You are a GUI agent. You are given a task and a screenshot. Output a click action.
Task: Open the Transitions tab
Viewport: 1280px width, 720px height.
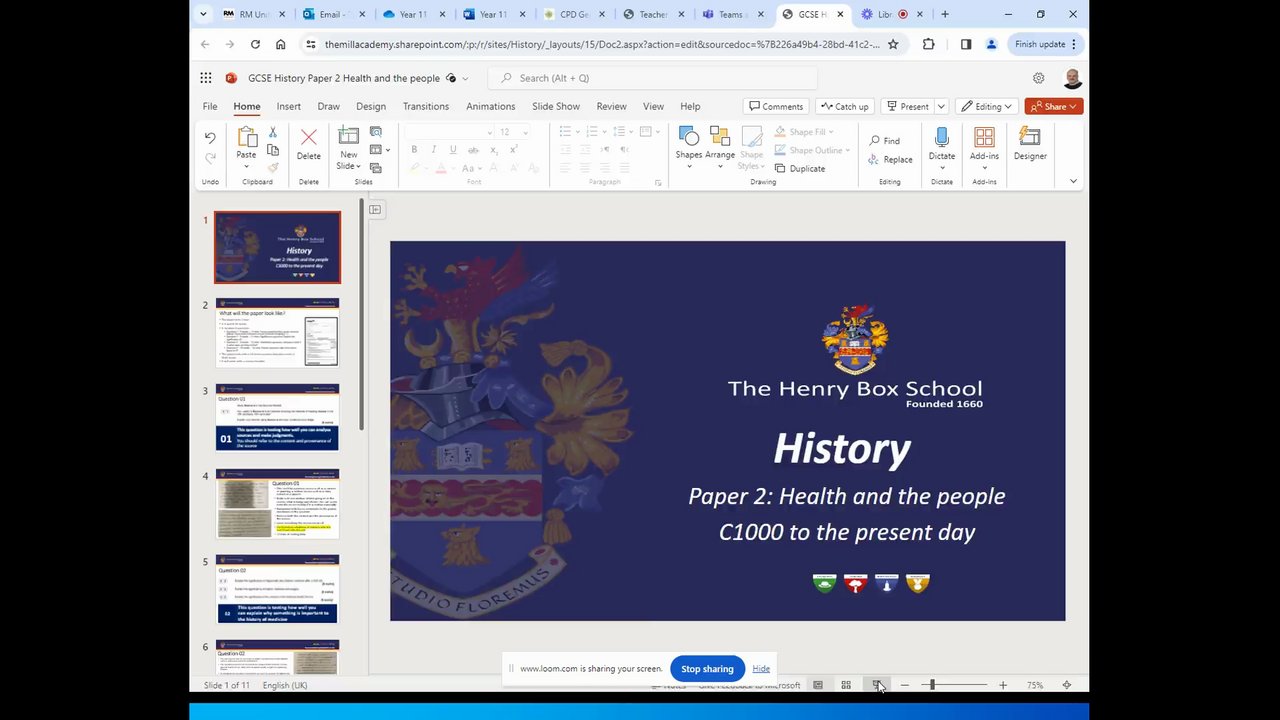426,106
